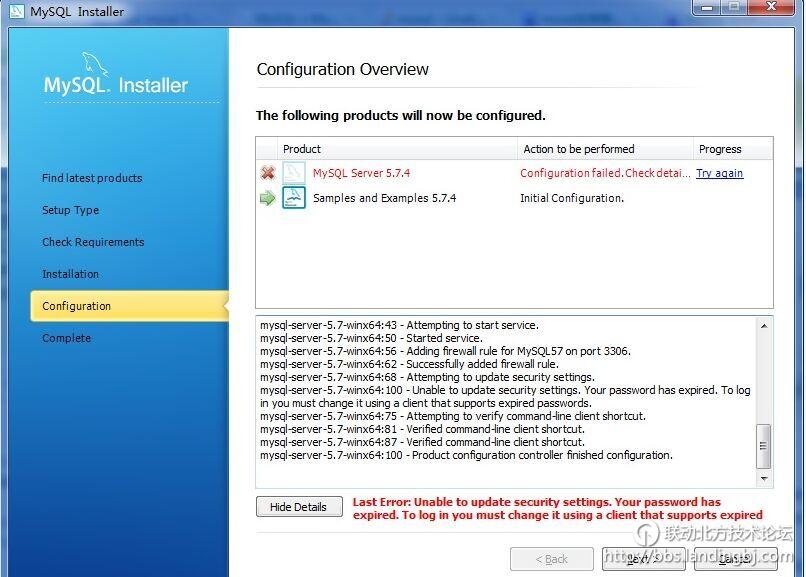Click the log scrollbar down arrow
This screenshot has height=577, width=806.
(x=765, y=479)
